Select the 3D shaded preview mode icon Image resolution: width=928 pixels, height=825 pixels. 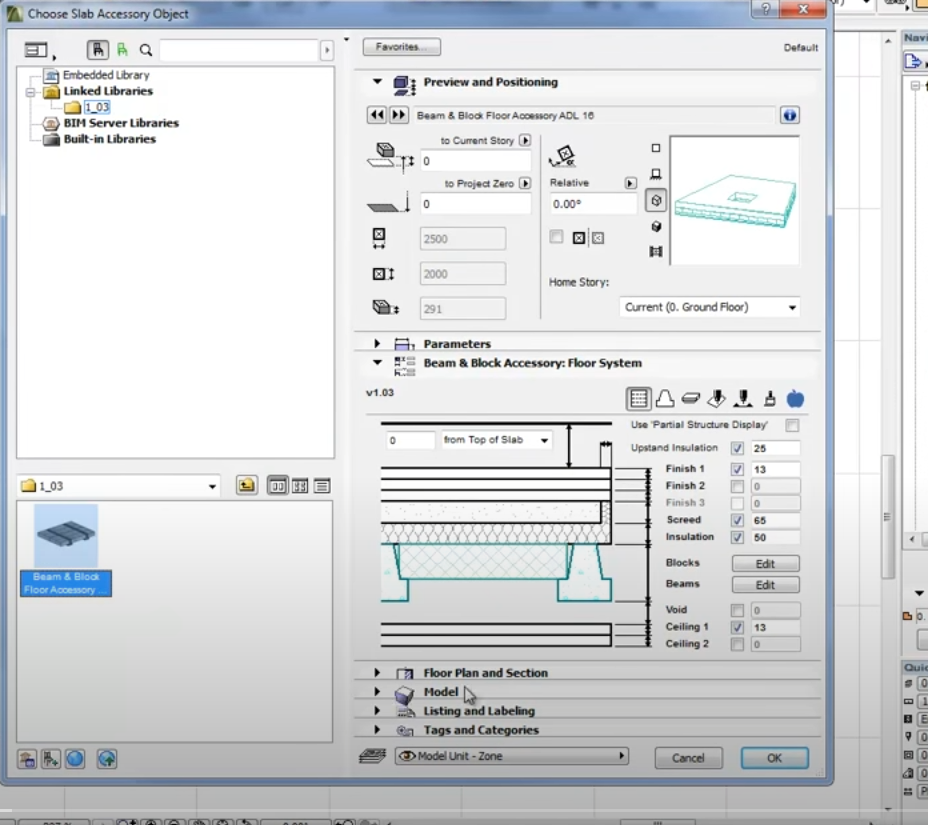[x=656, y=227]
